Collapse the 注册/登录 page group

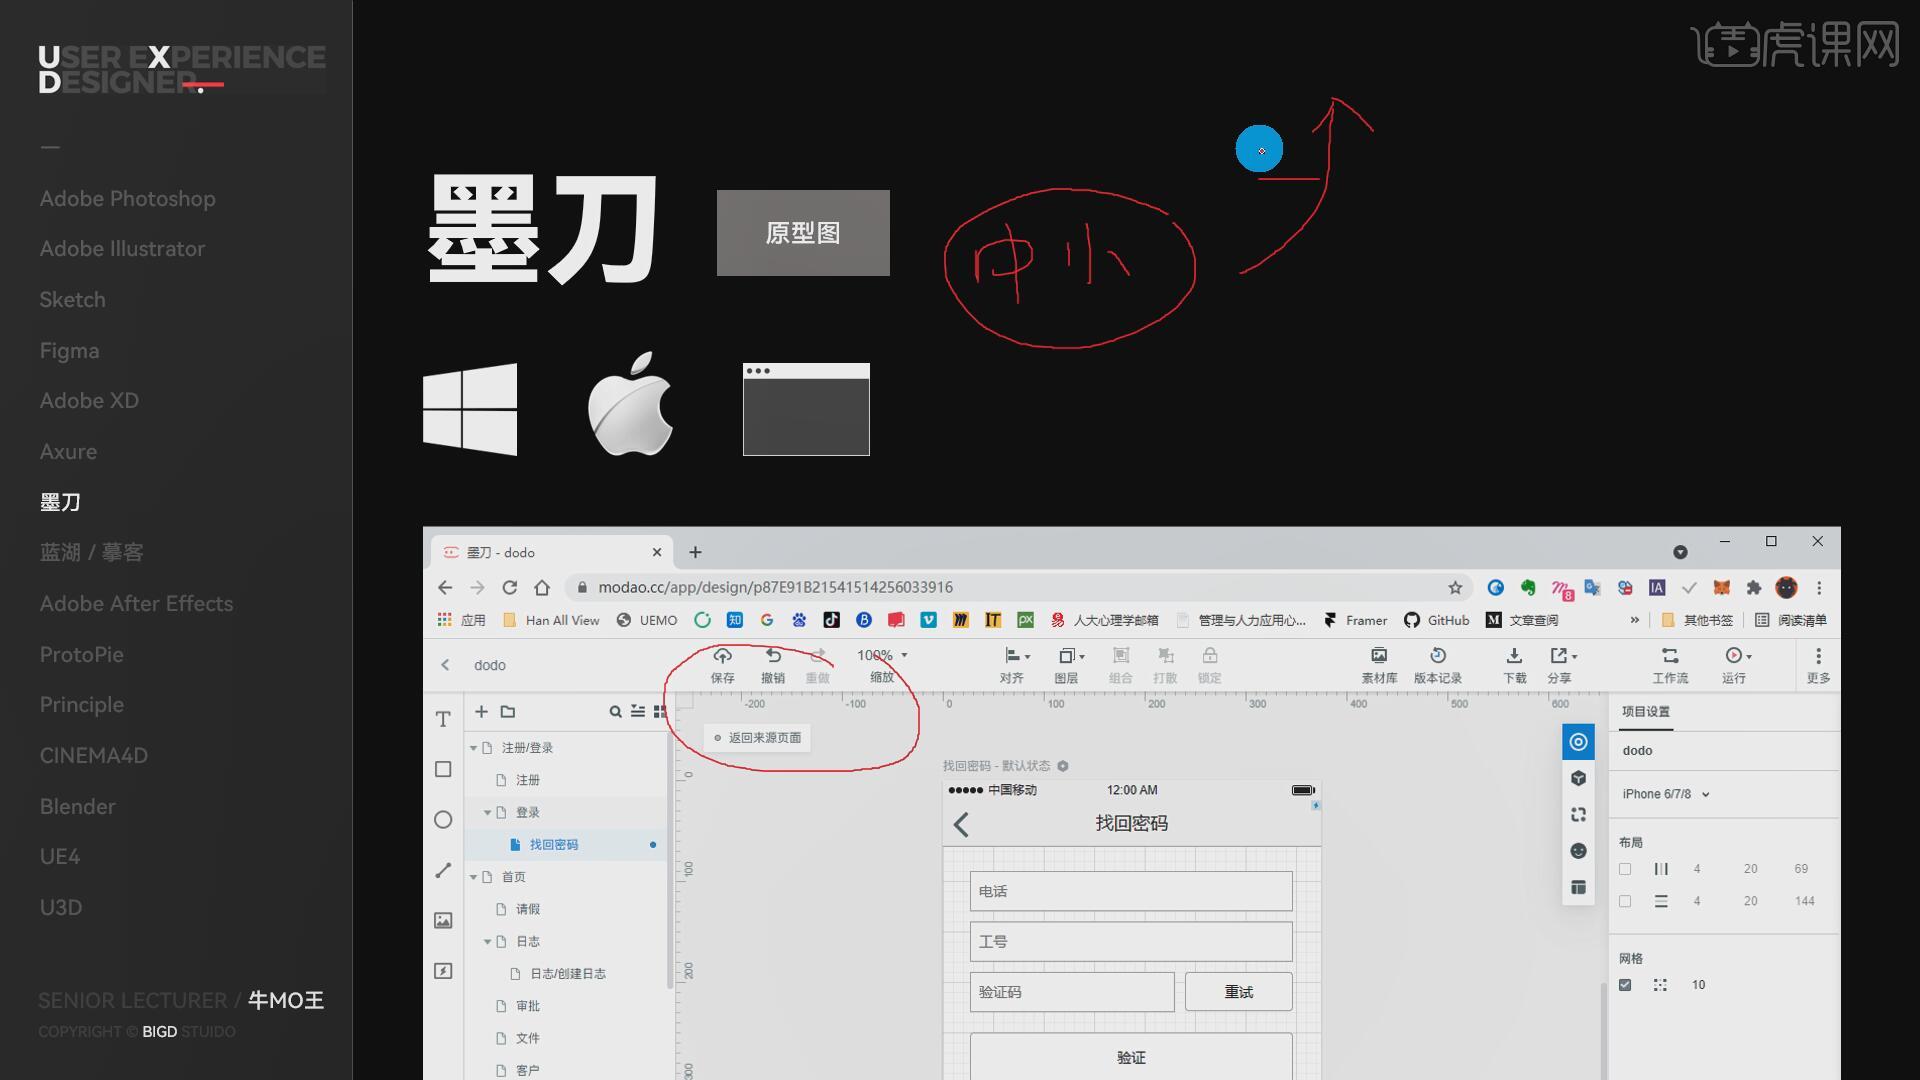(474, 748)
